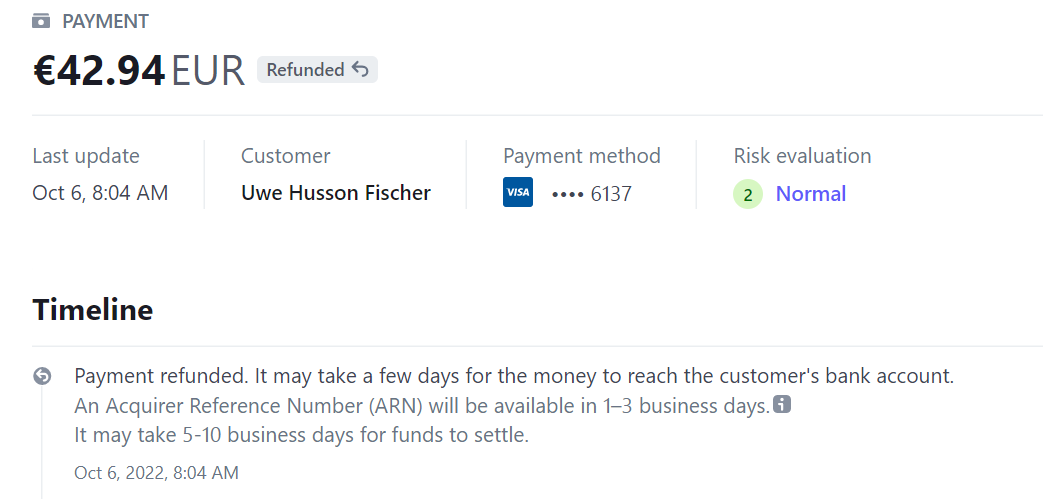Click the €42.94 payment amount
This screenshot has width=1043, height=499.
99,70
